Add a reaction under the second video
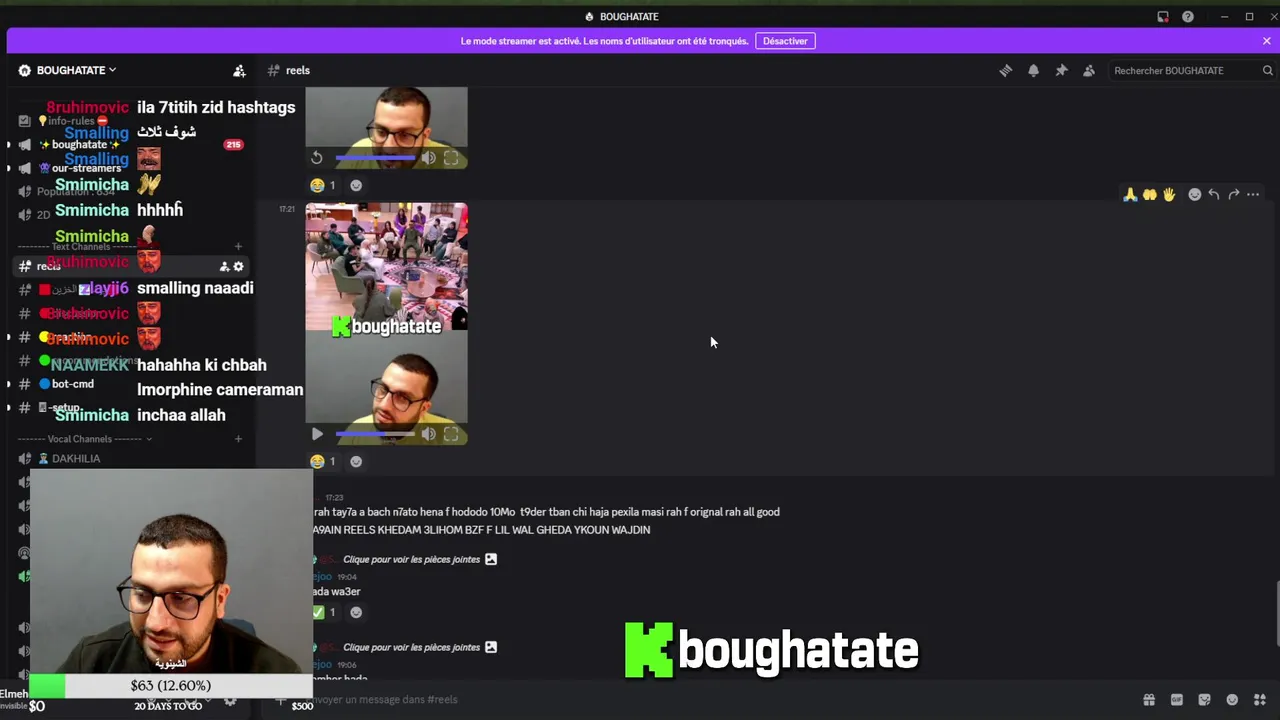The width and height of the screenshot is (1280, 720). 356,461
